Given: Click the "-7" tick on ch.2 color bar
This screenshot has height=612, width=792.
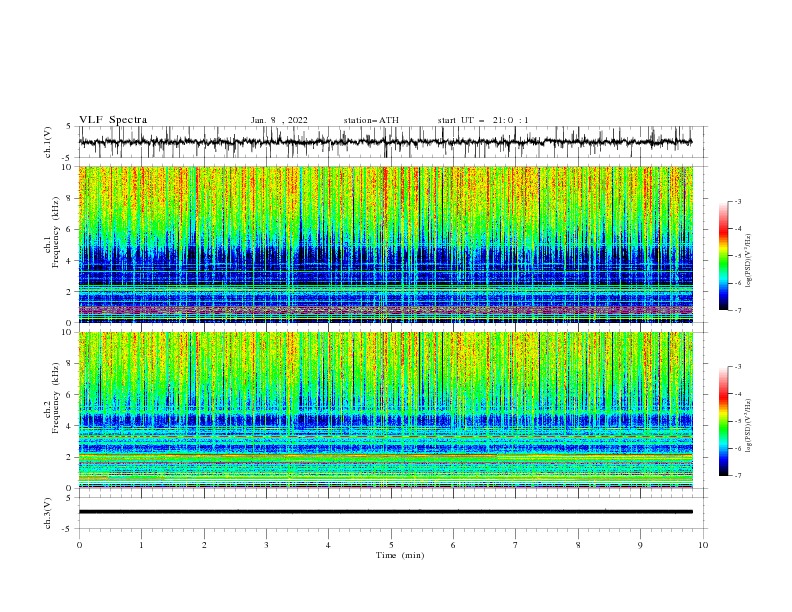Looking at the screenshot, I should pyautogui.click(x=738, y=476).
